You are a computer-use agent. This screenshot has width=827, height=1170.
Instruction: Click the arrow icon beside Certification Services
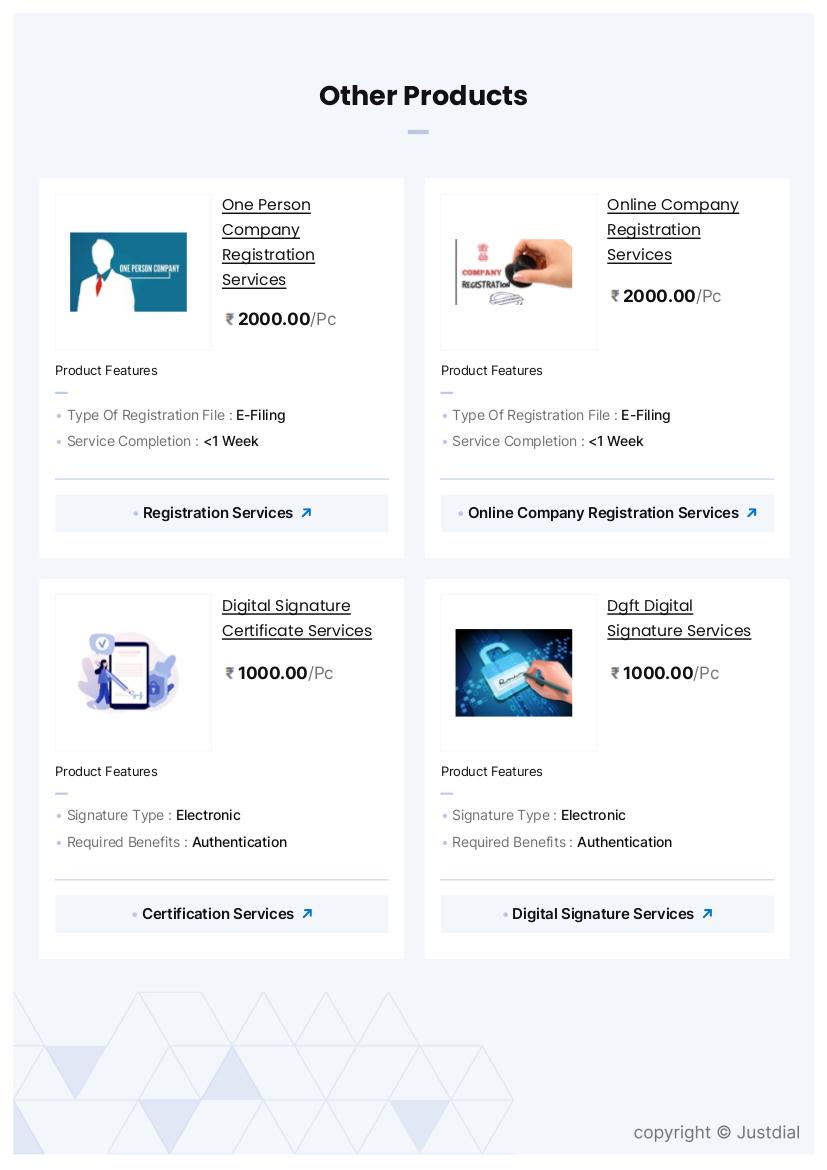pyautogui.click(x=307, y=914)
